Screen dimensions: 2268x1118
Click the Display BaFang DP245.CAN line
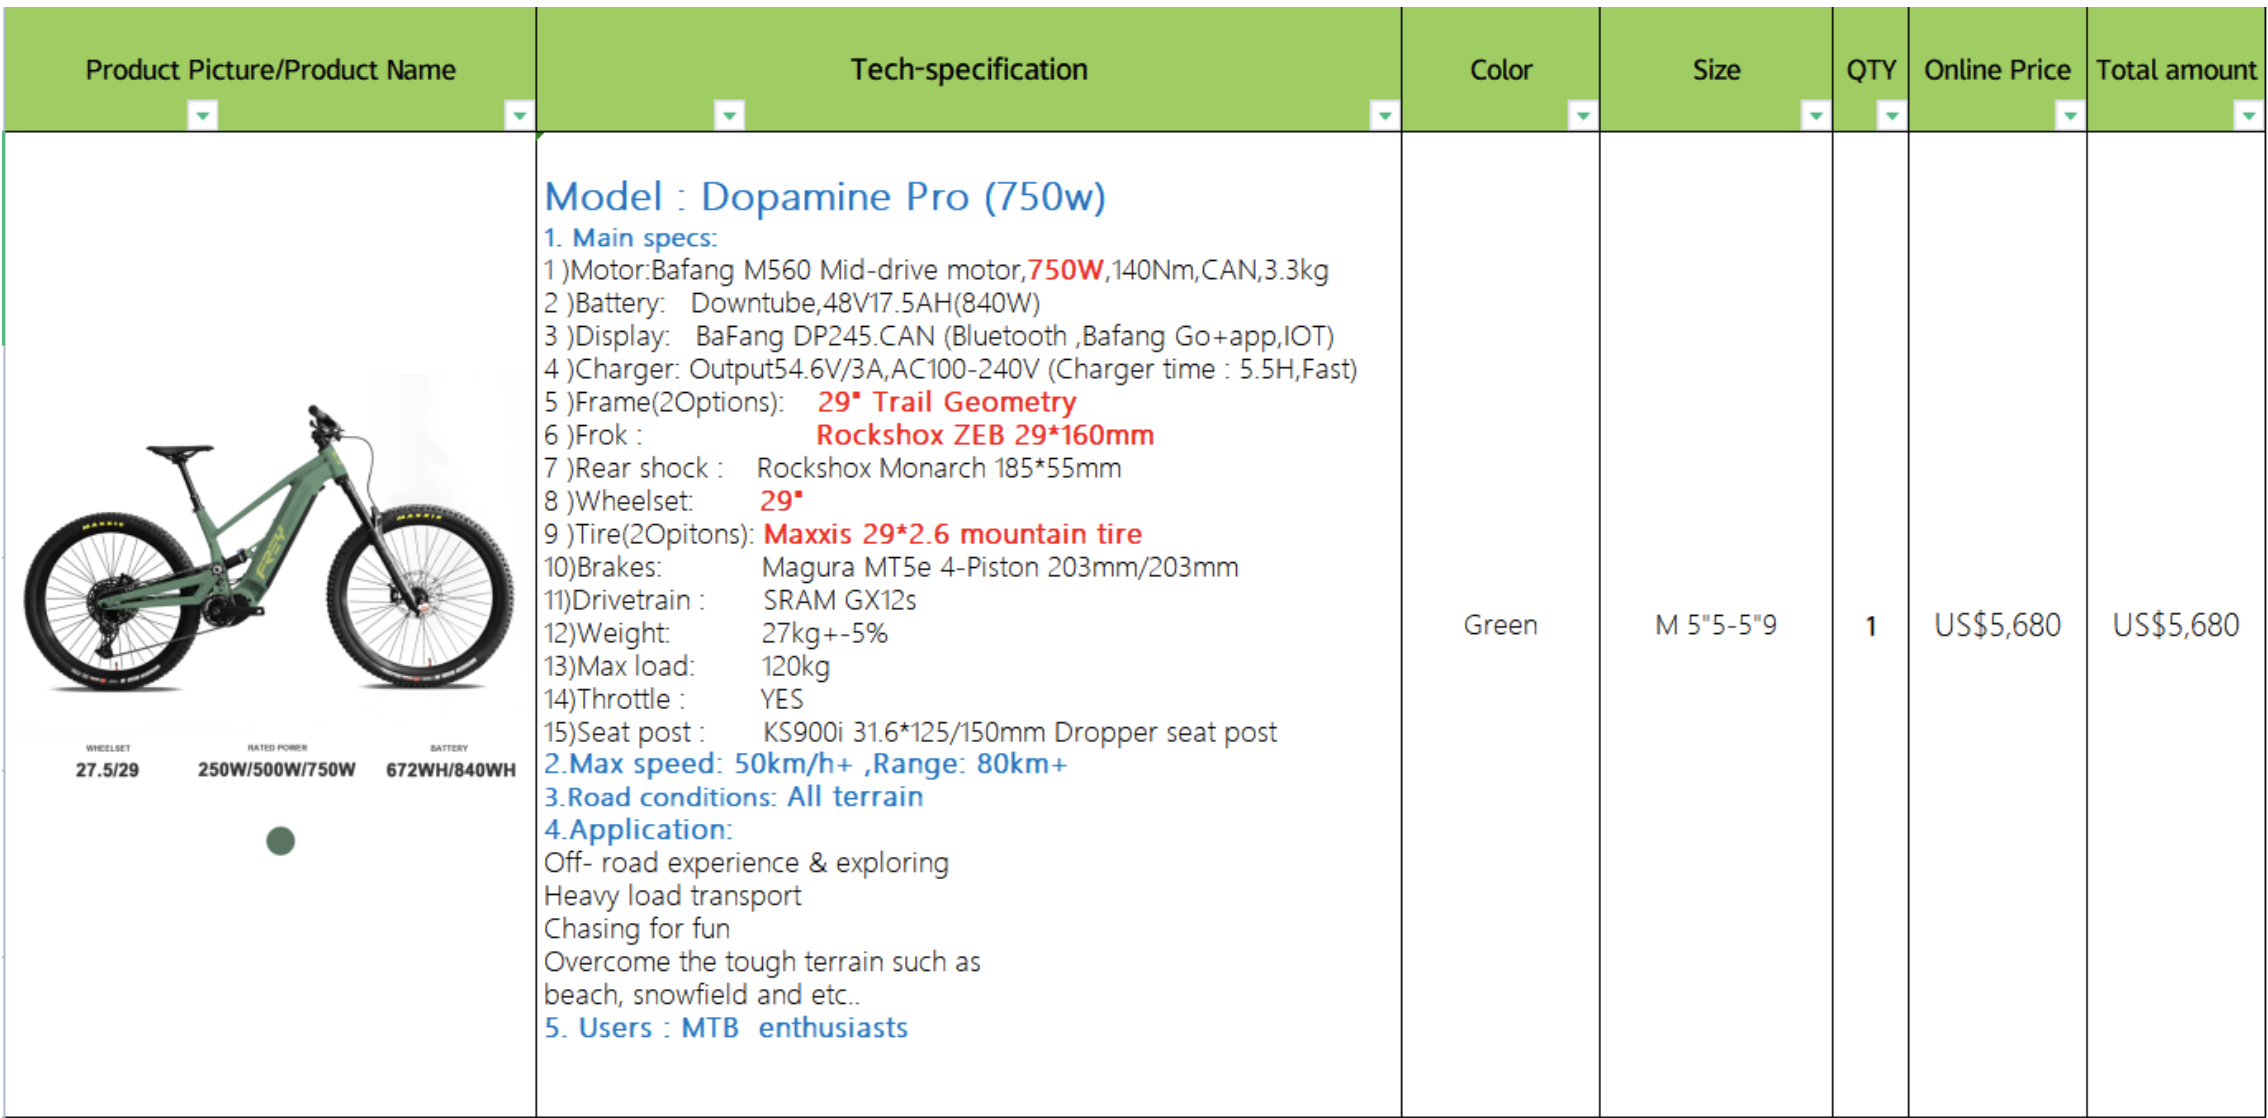pyautogui.click(x=939, y=336)
